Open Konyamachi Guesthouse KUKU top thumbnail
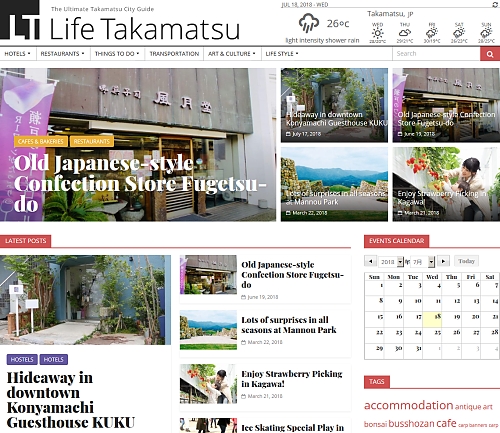Viewport: 500px width, 433px height. pyautogui.click(x=334, y=105)
